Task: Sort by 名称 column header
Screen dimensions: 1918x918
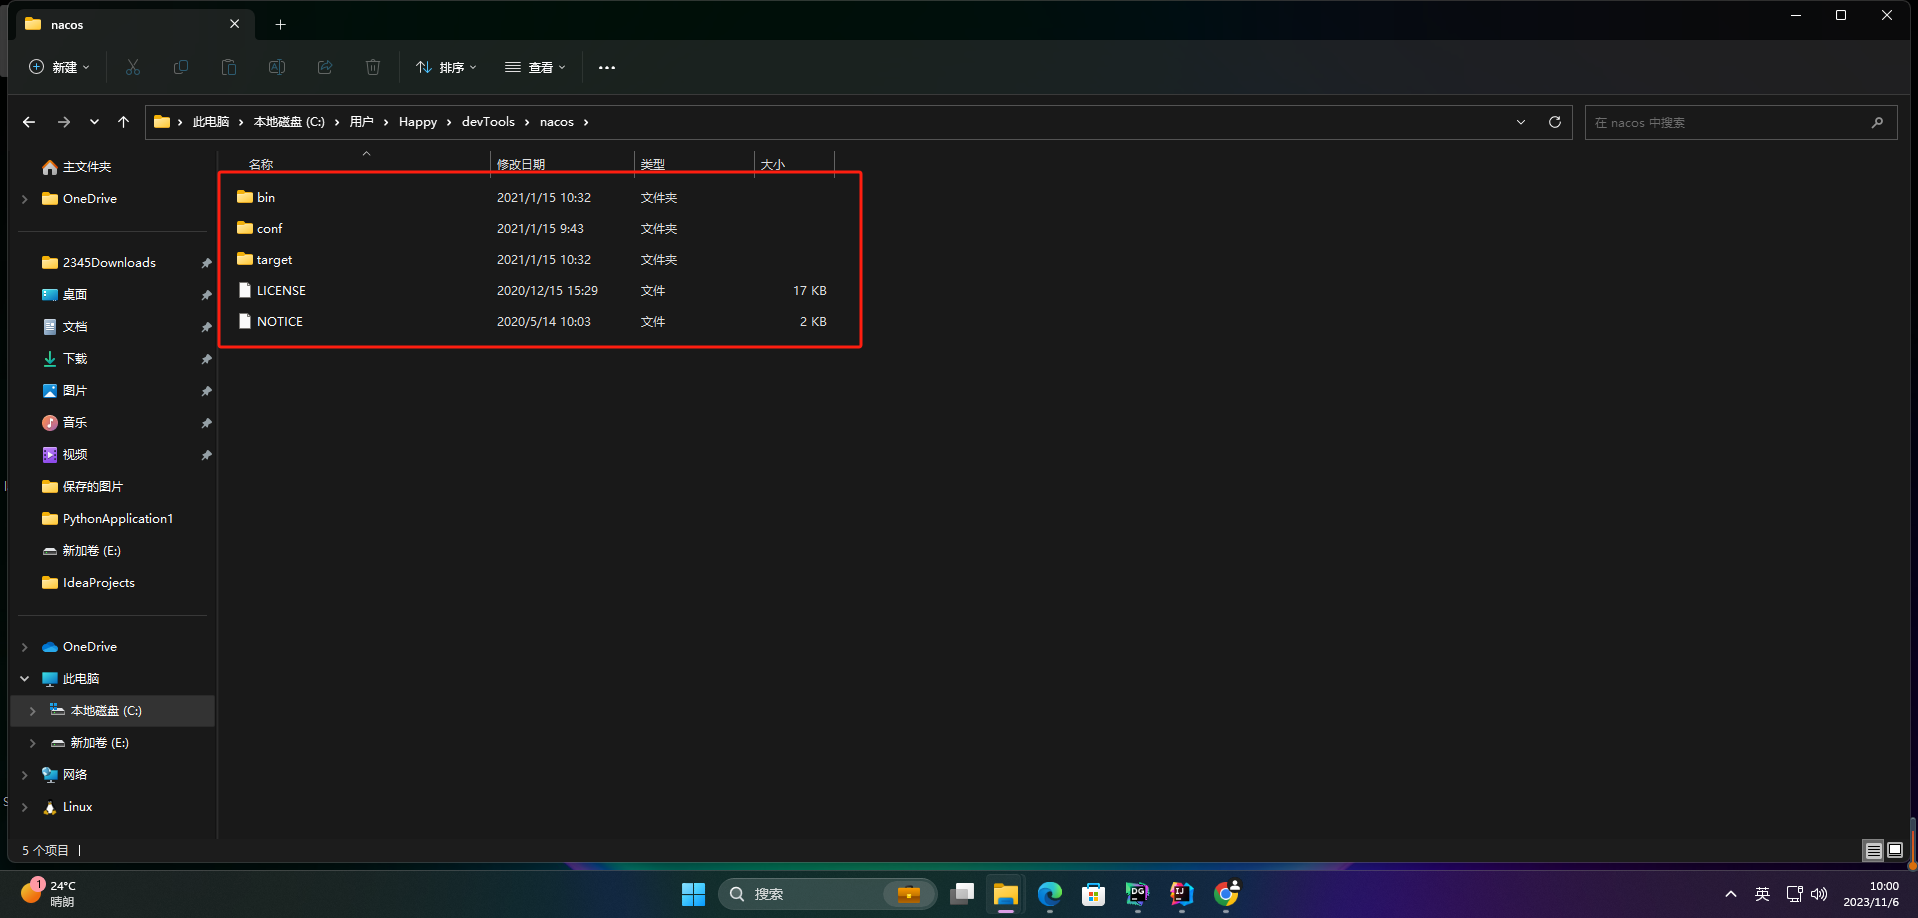Action: click(x=261, y=164)
